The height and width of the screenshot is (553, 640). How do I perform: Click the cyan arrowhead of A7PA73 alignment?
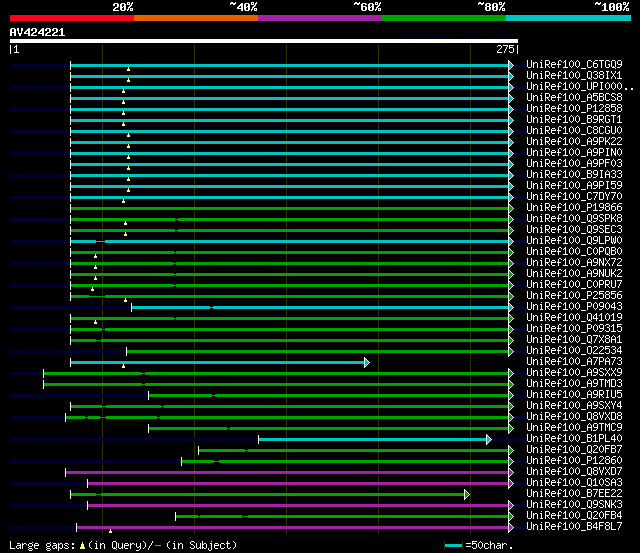pyautogui.click(x=367, y=362)
